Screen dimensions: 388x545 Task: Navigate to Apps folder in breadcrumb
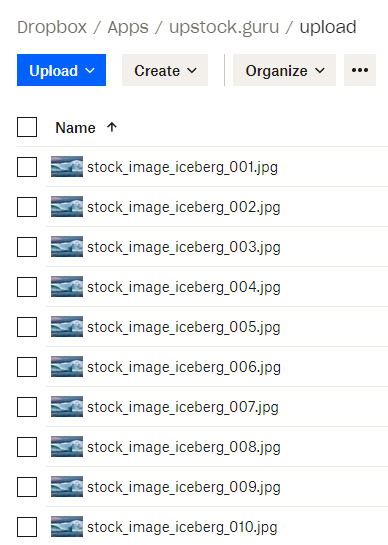pos(128,27)
